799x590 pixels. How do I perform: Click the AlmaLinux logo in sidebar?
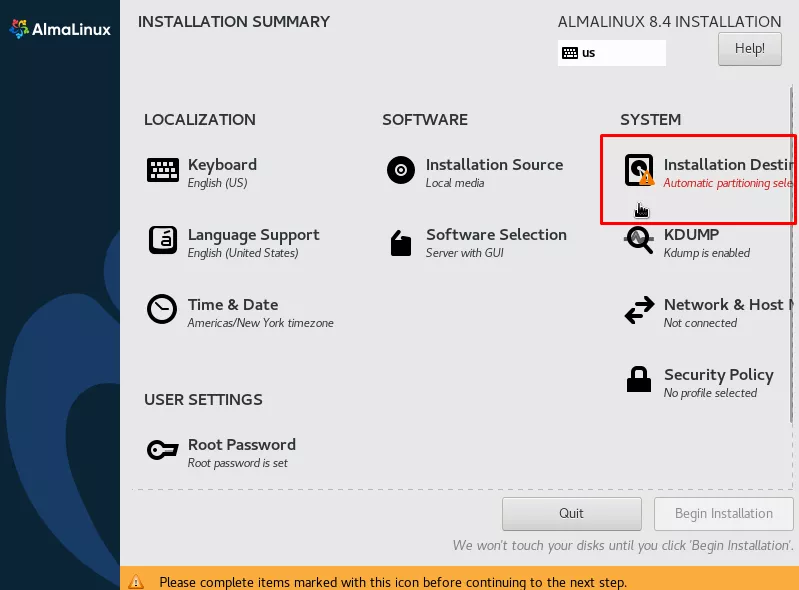coord(60,29)
